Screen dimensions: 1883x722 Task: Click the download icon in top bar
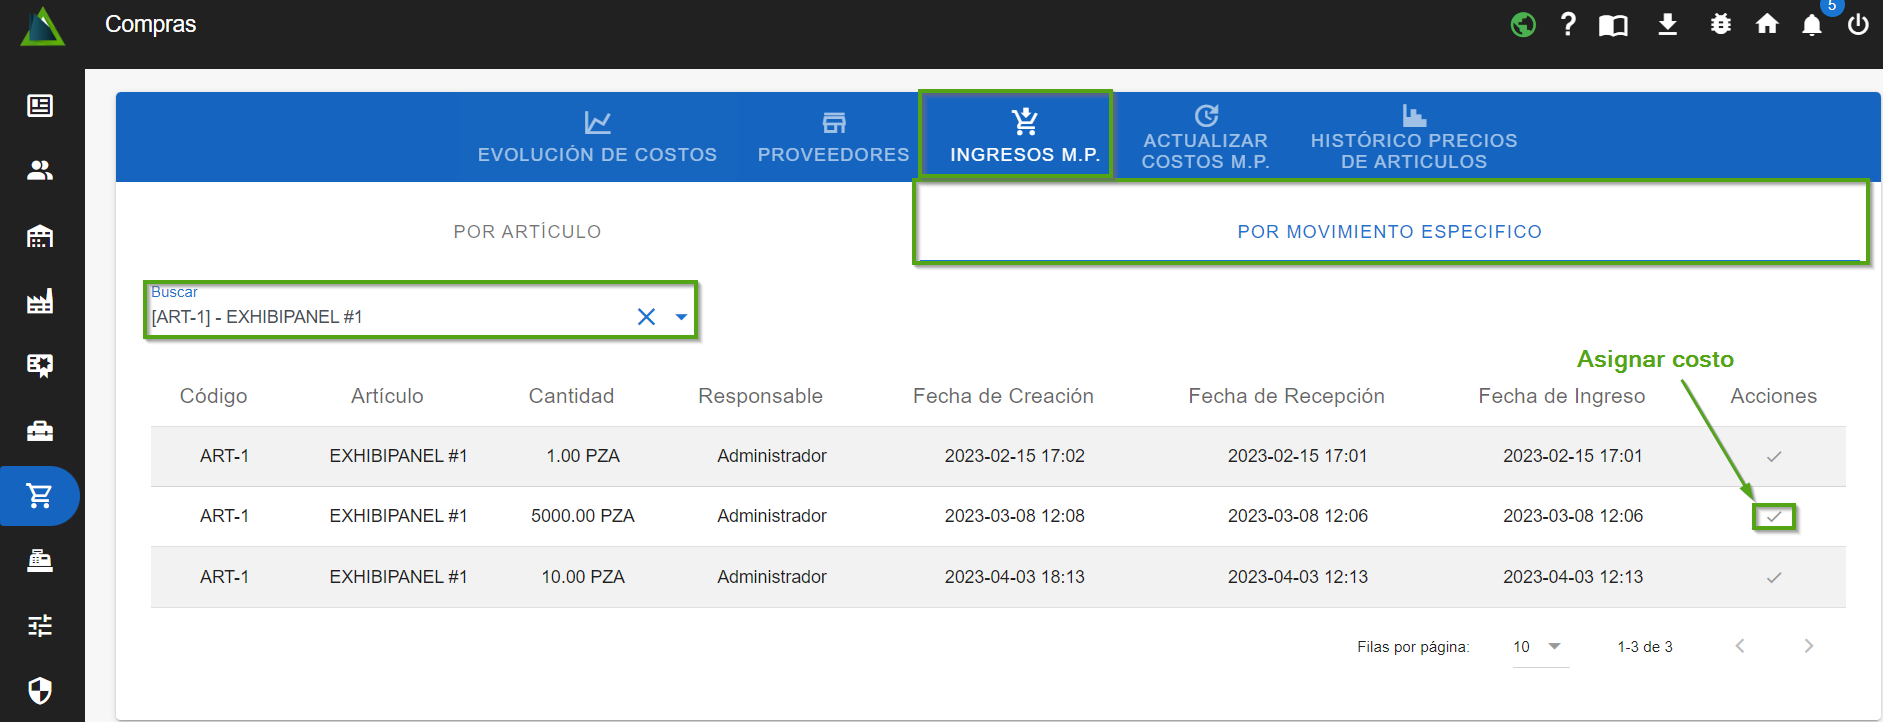[x=1667, y=25]
